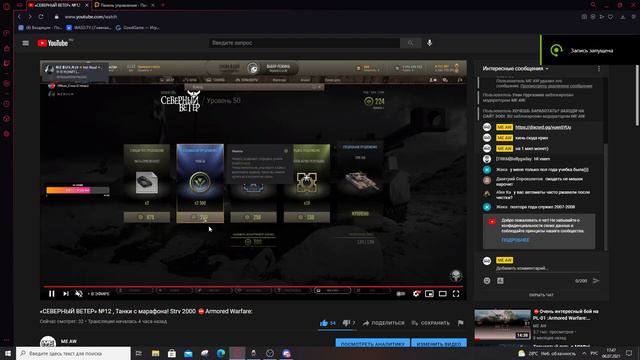Enable theater mode in the player
Screen dimensions: 640x360
click(442, 293)
